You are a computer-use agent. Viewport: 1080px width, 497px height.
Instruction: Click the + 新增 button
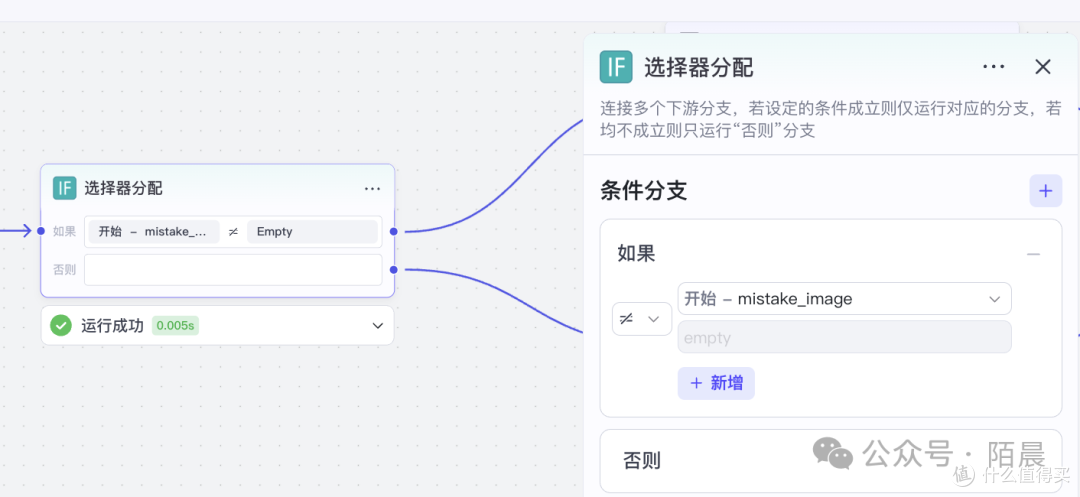pyautogui.click(x=716, y=383)
